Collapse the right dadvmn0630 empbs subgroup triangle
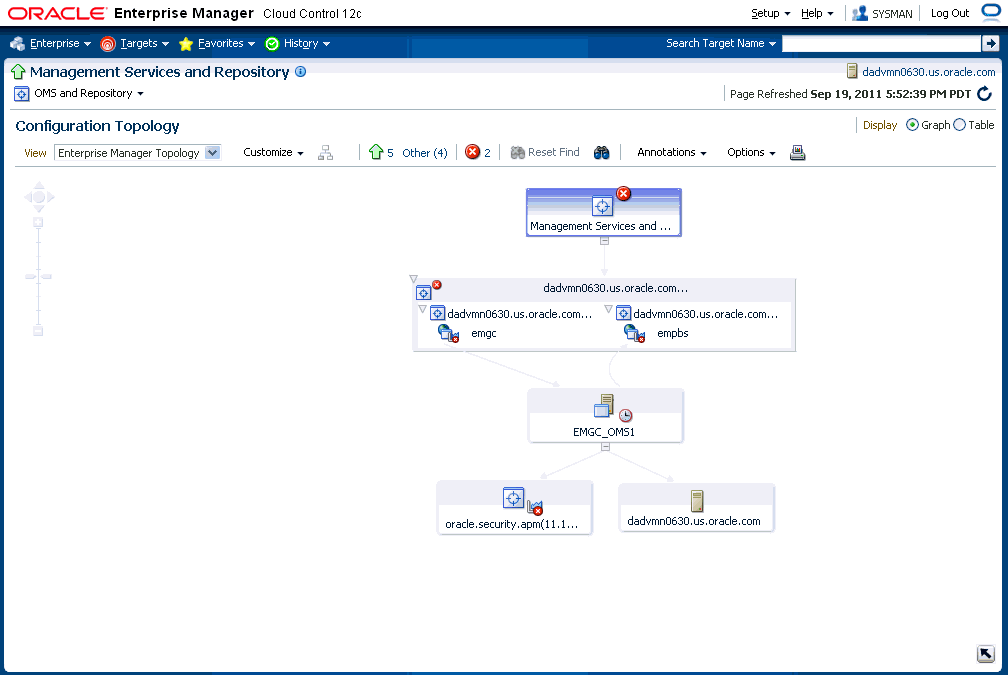This screenshot has height=675, width=1008. (x=608, y=309)
